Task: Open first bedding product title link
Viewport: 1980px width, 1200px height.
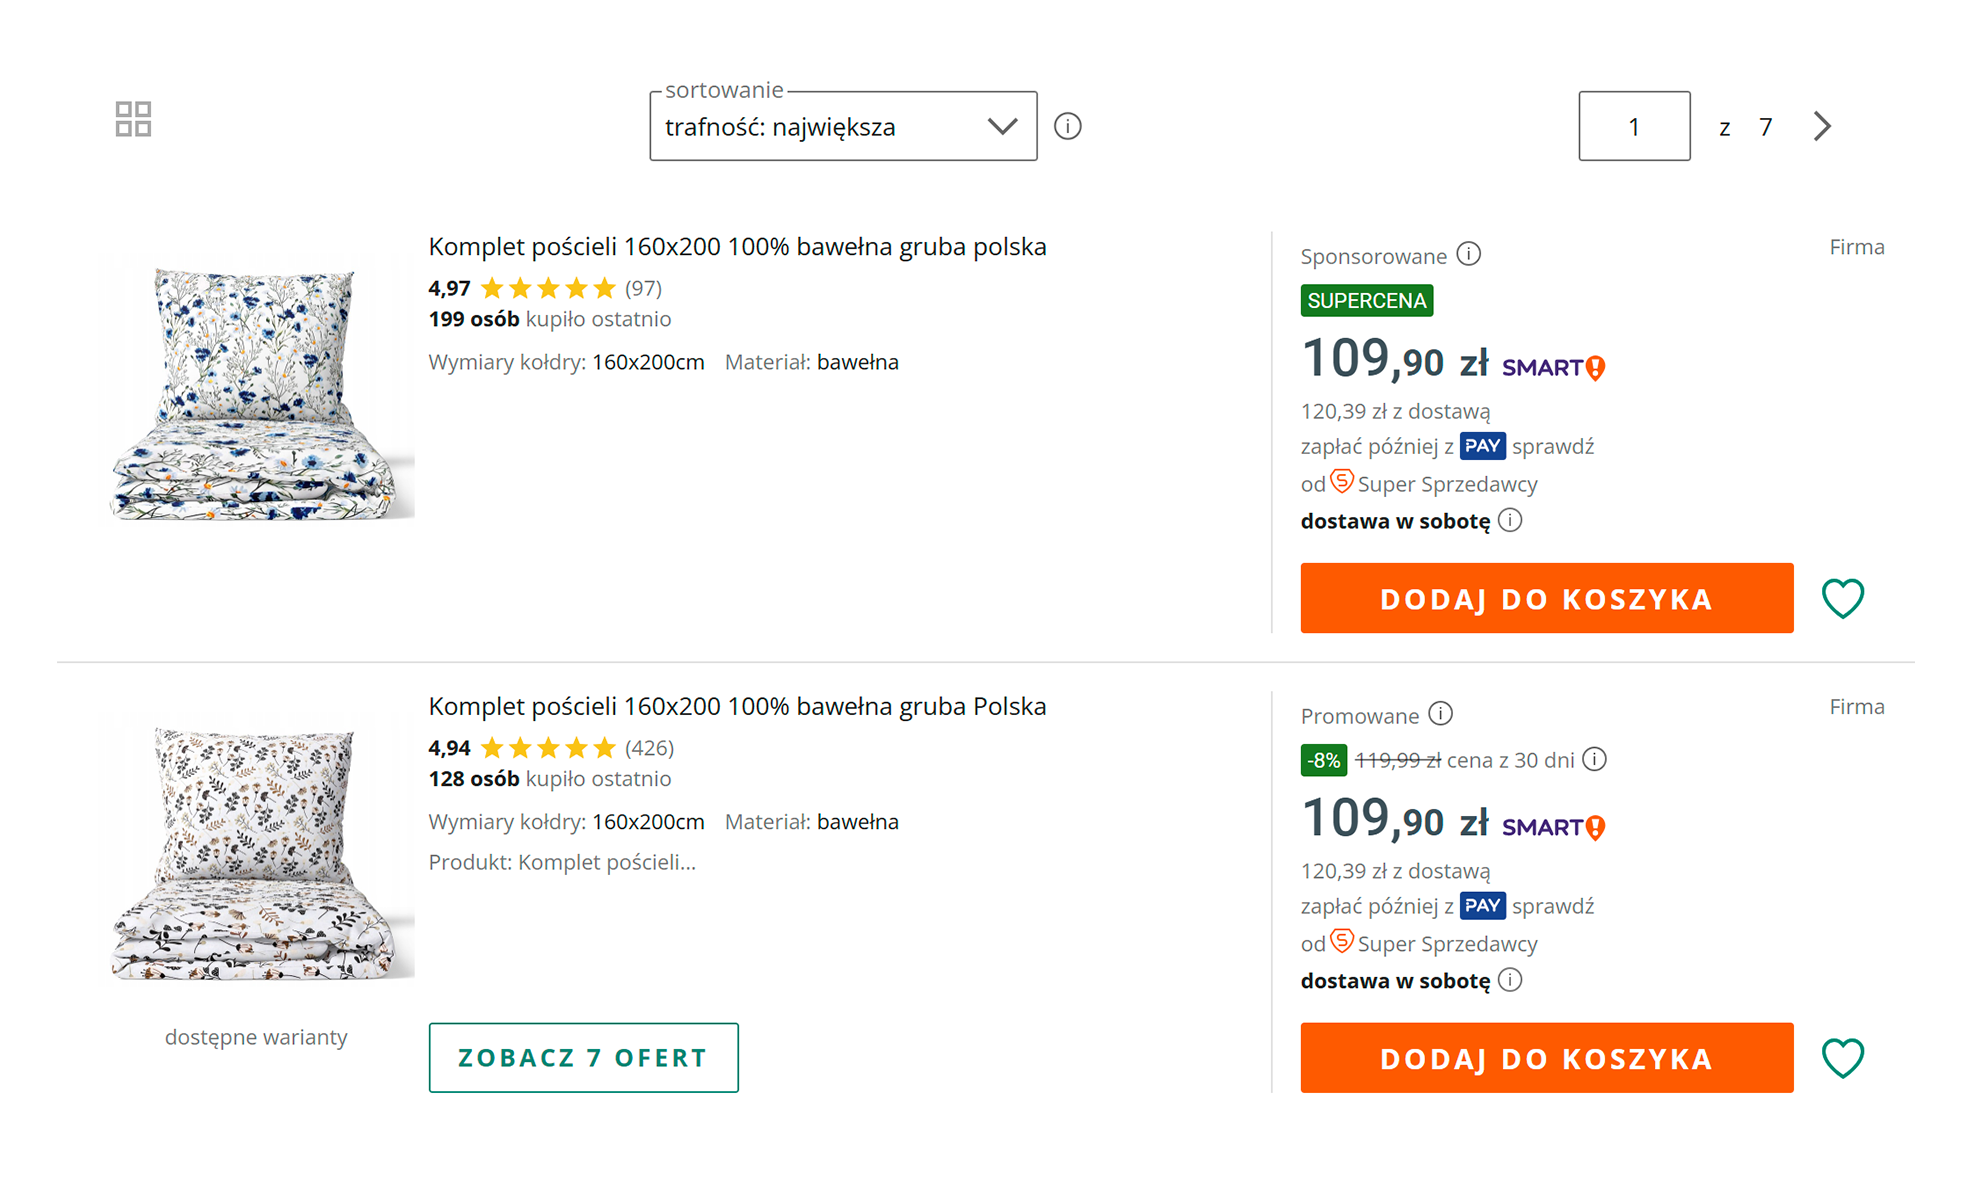Action: coord(737,247)
